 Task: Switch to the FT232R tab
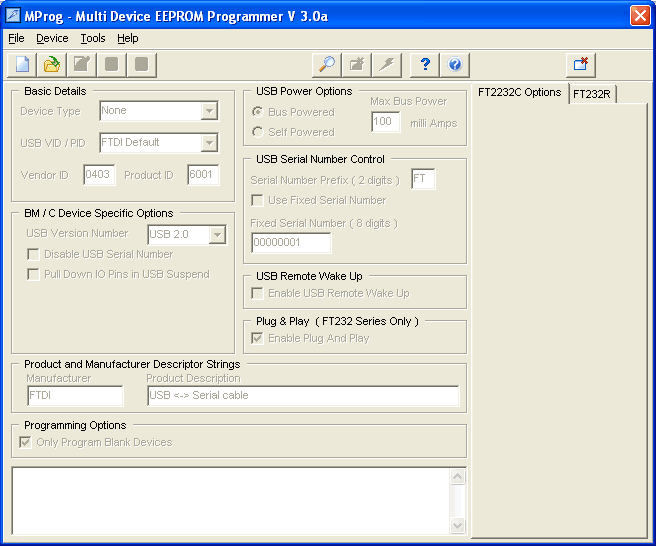pyautogui.click(x=592, y=94)
